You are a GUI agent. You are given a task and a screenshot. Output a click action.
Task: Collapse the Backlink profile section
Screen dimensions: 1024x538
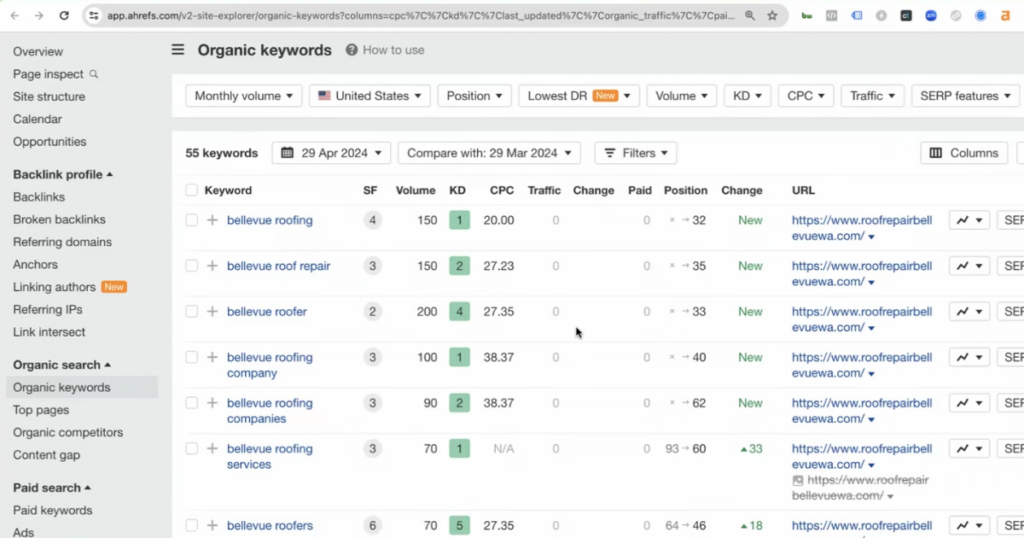coord(63,174)
